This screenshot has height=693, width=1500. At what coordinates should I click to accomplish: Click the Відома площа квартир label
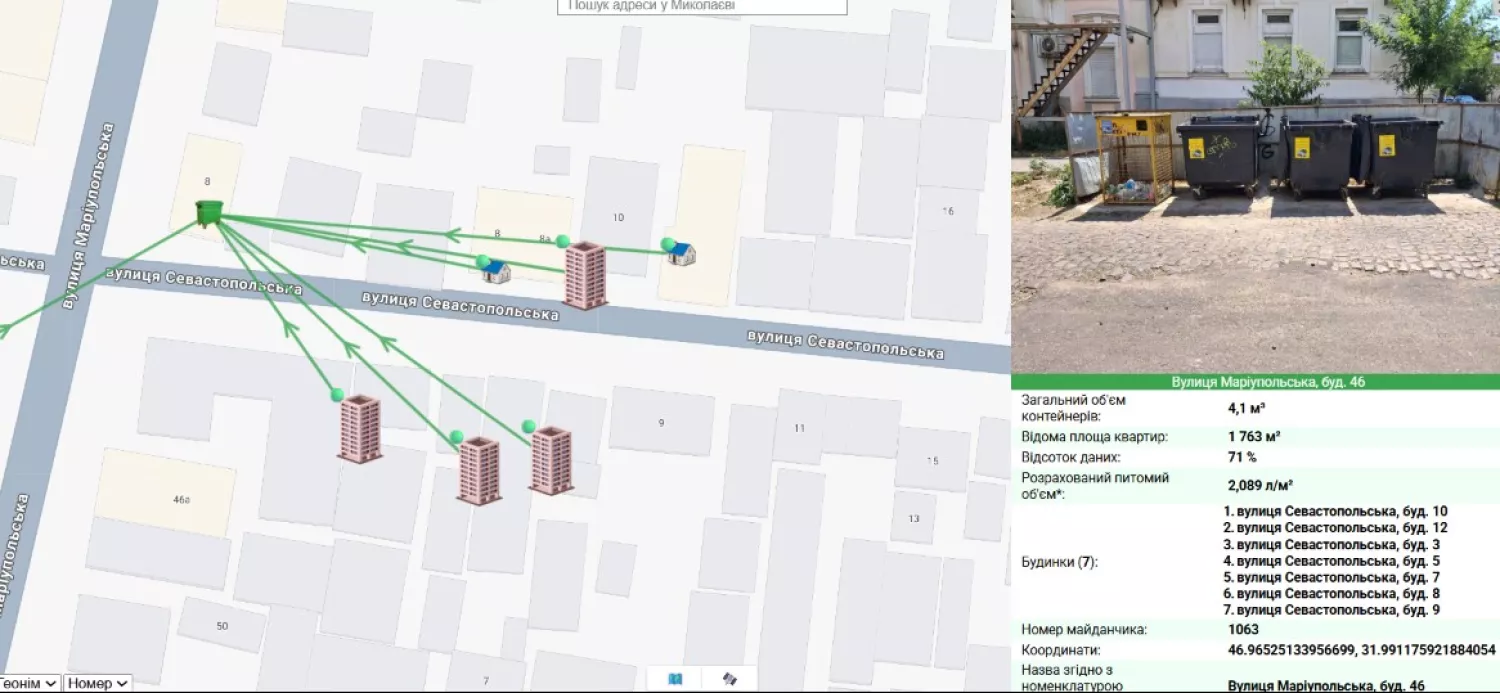coord(1094,436)
